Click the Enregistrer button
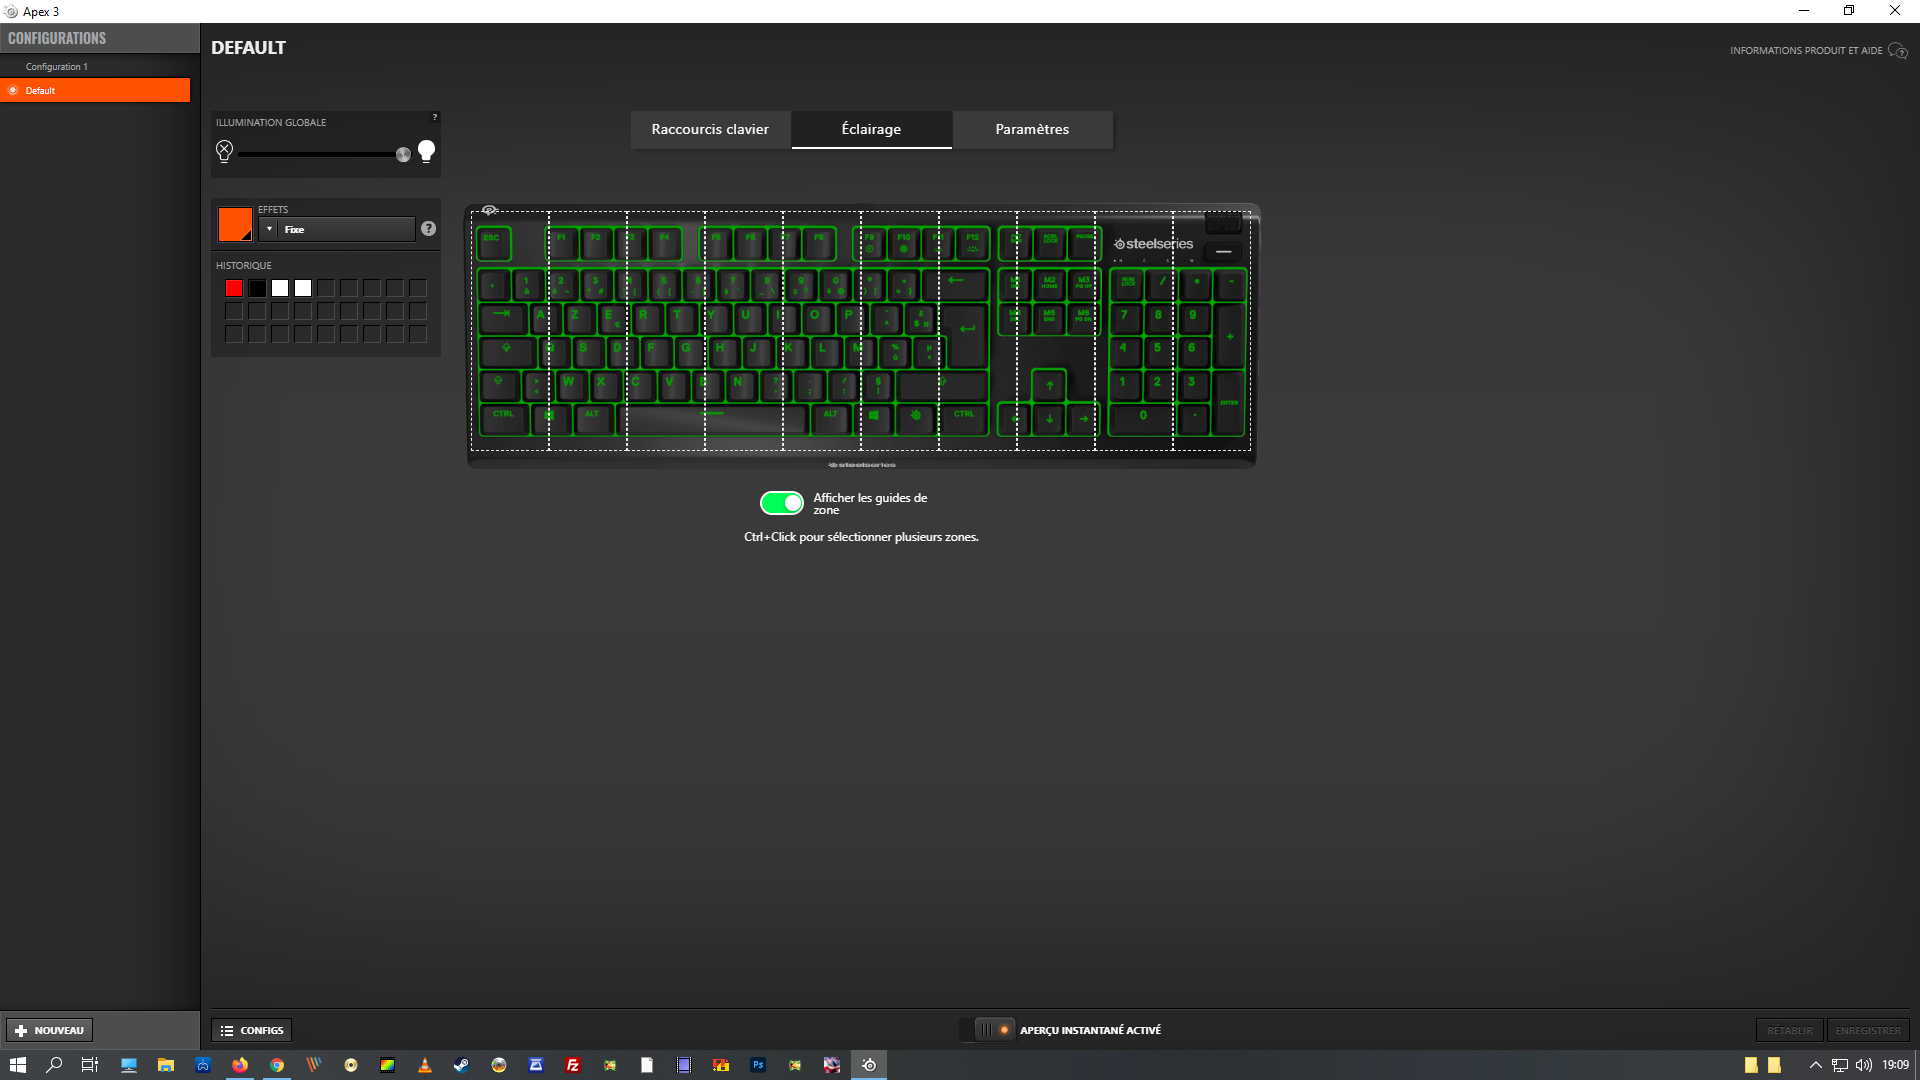Image resolution: width=1920 pixels, height=1080 pixels. (1868, 1030)
